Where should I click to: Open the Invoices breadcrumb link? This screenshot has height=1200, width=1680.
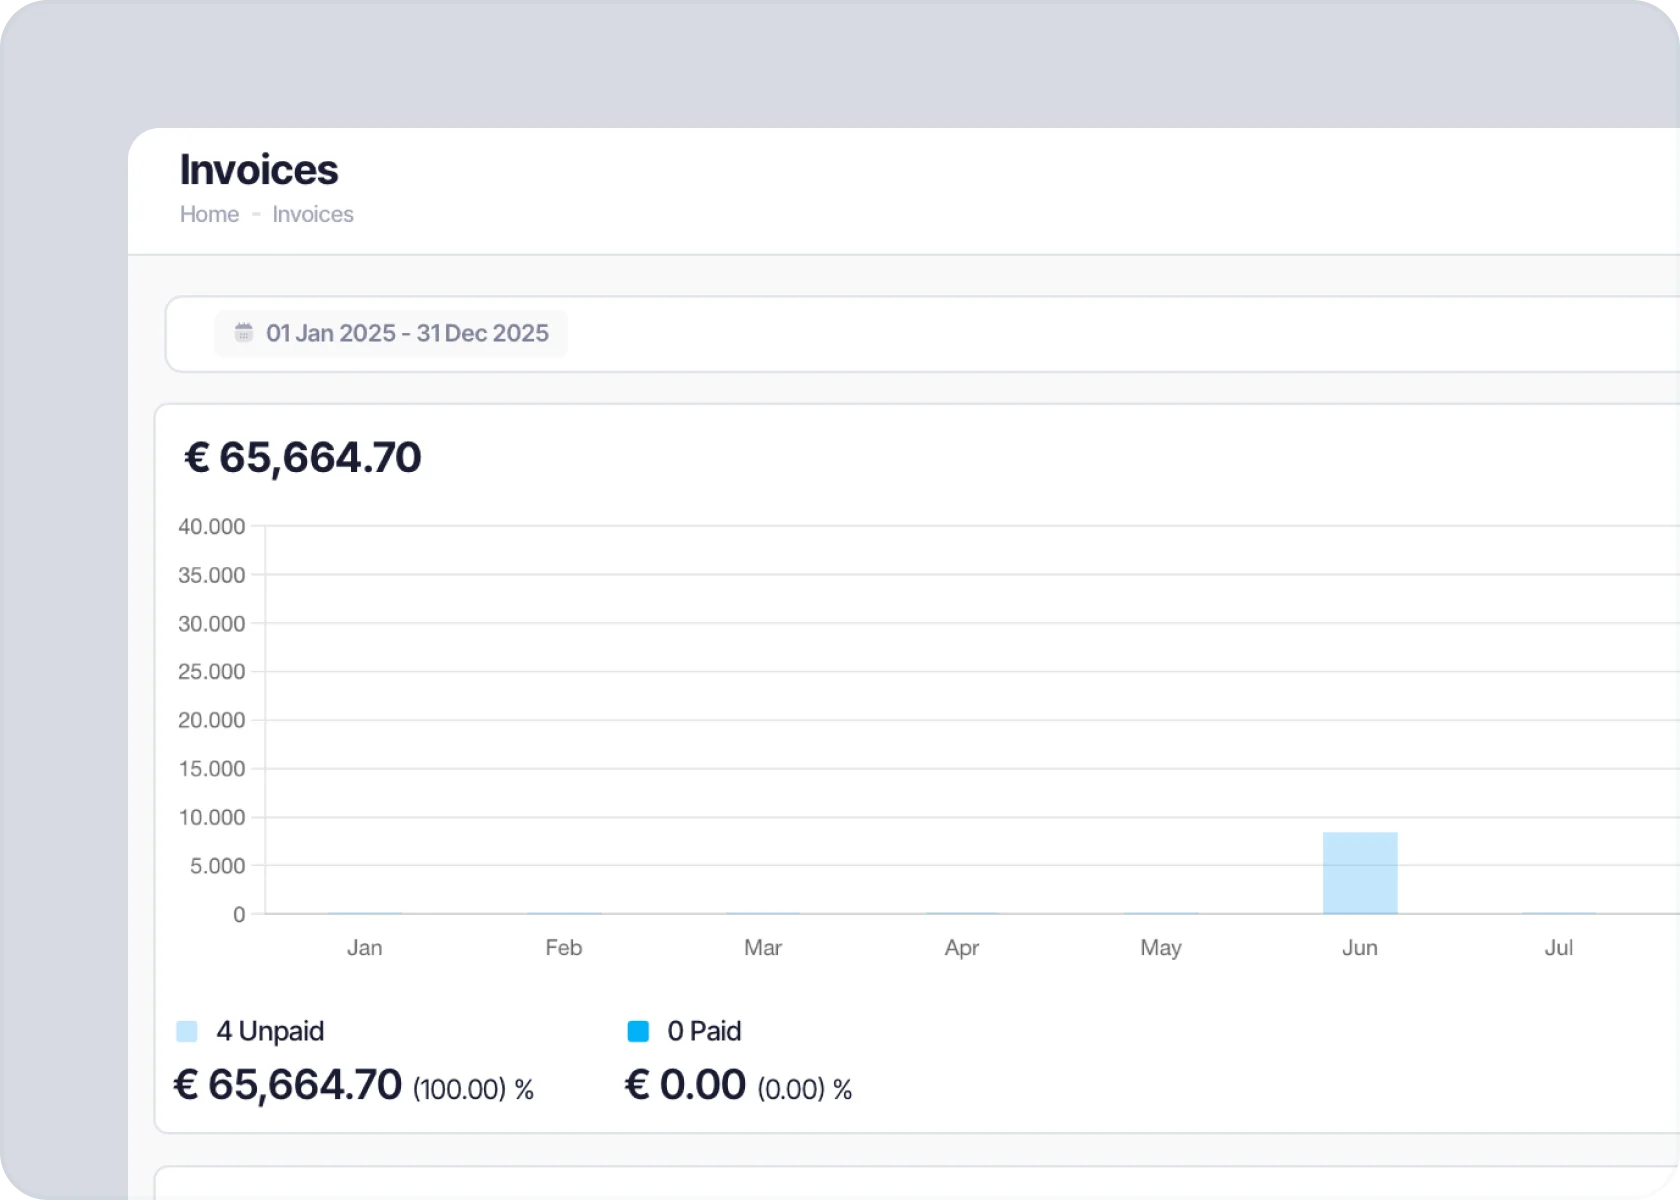[x=313, y=214]
